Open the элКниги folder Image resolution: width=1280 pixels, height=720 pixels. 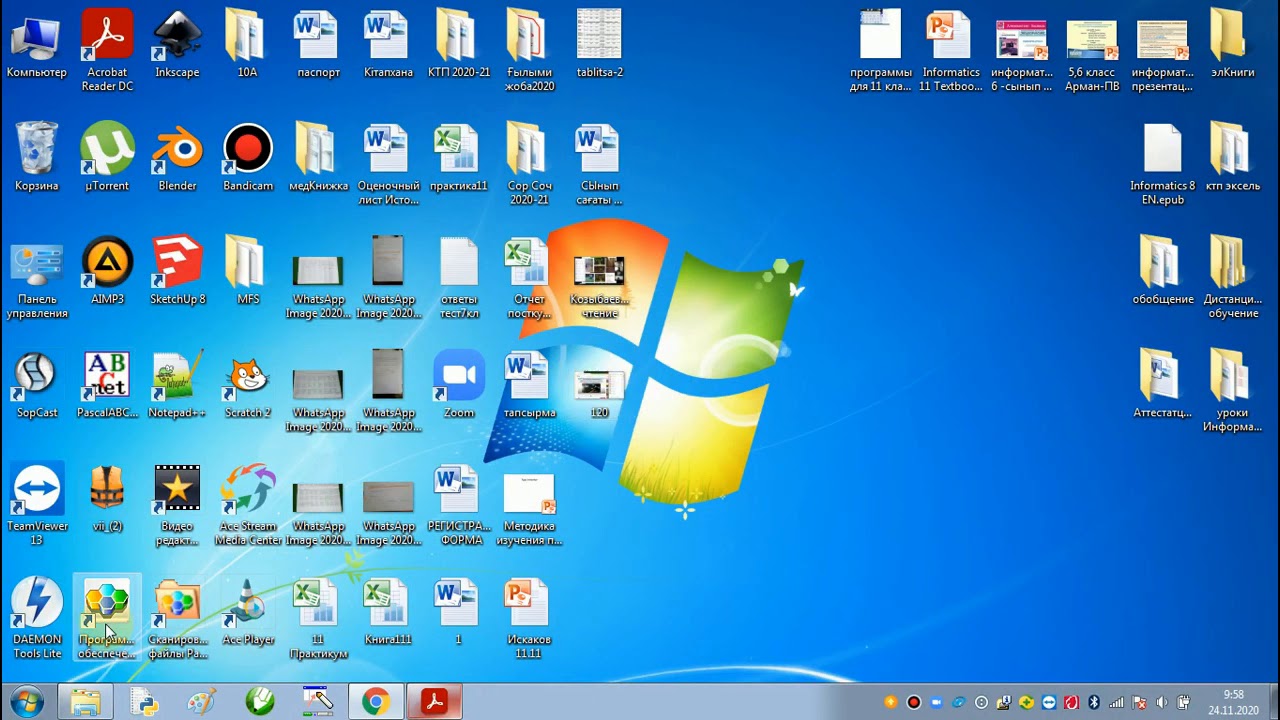point(1233,44)
